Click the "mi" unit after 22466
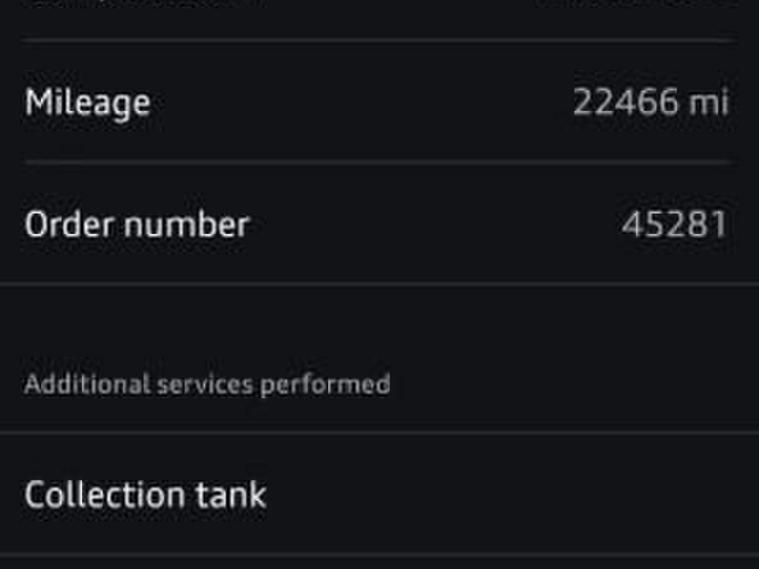This screenshot has width=759, height=569. [x=708, y=102]
